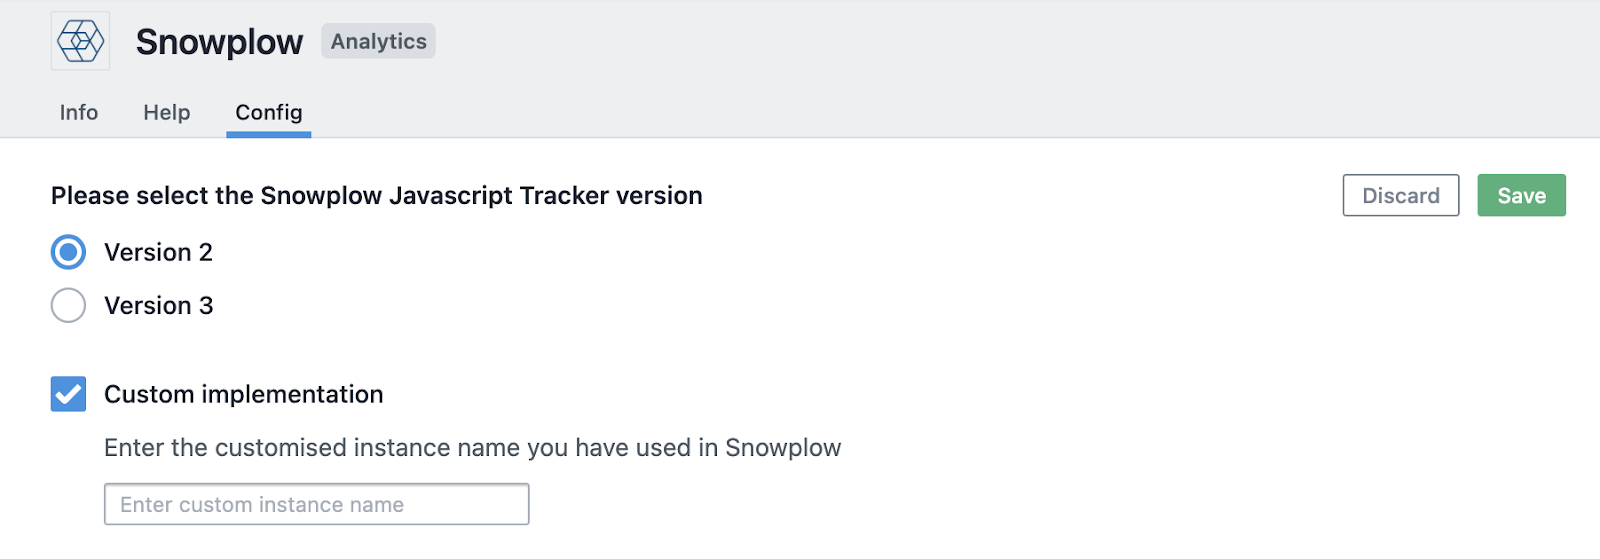Image resolution: width=1600 pixels, height=559 pixels.
Task: Click the "Custom implementation" label text
Action: pyautogui.click(x=243, y=394)
